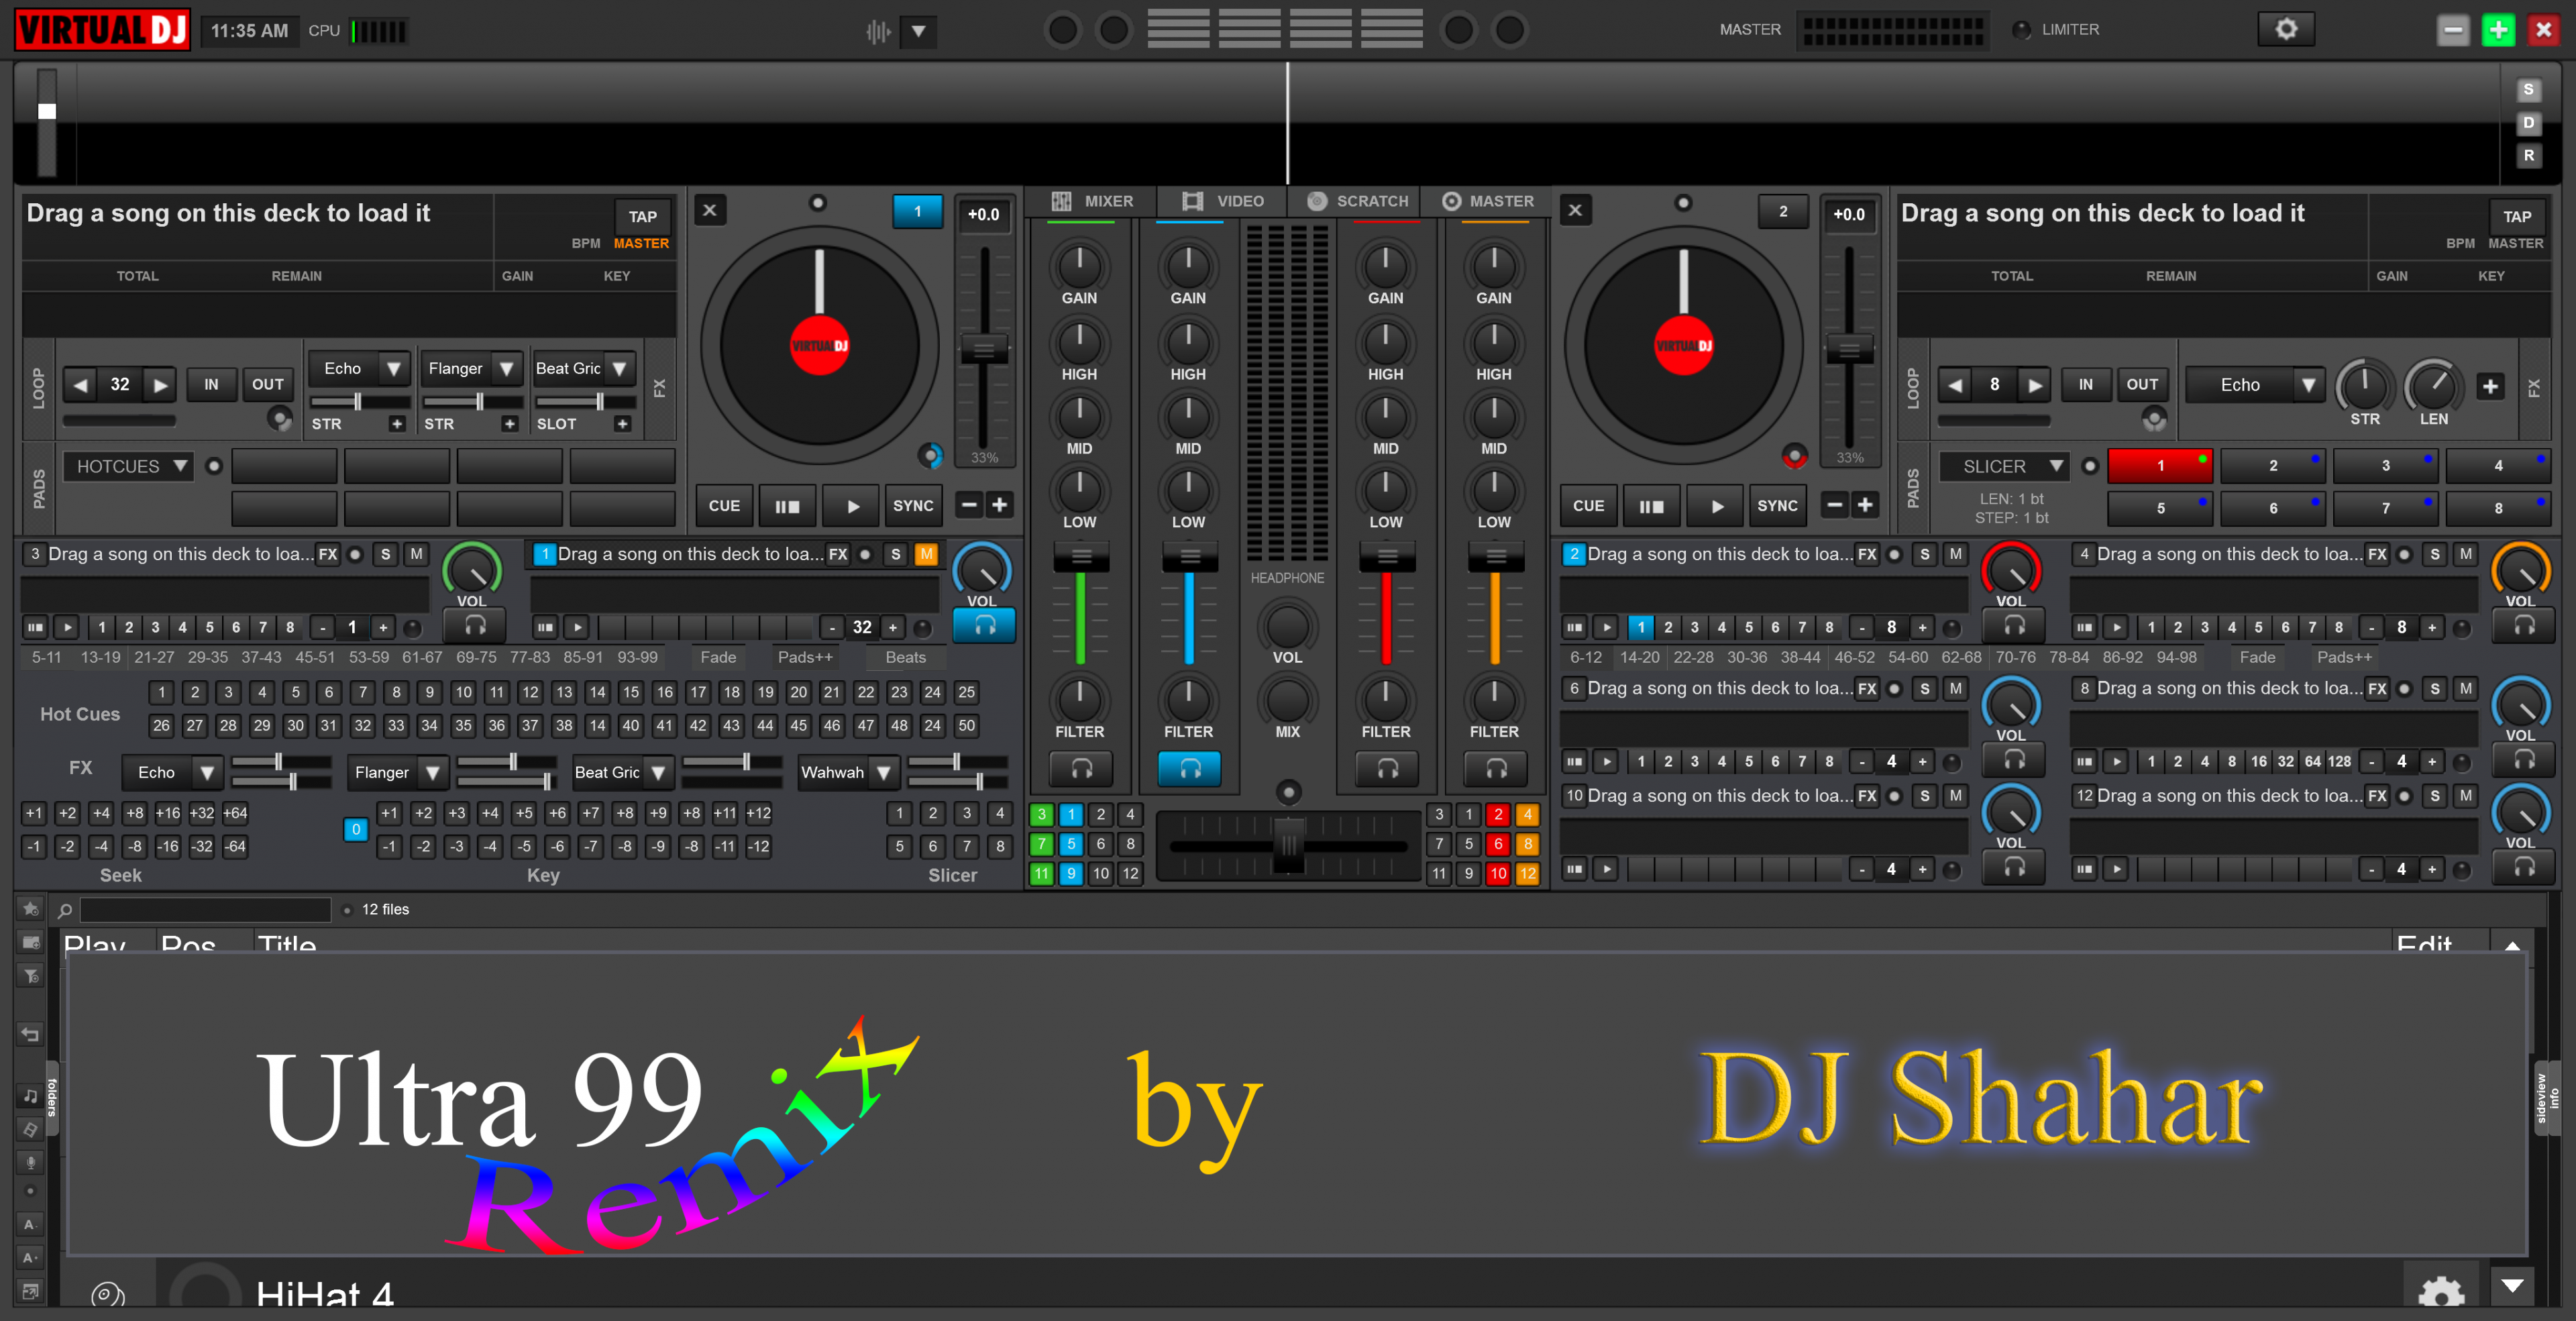Toggle the M button on sampler deck 2
Image resolution: width=2576 pixels, height=1321 pixels.
pyautogui.click(x=1955, y=554)
